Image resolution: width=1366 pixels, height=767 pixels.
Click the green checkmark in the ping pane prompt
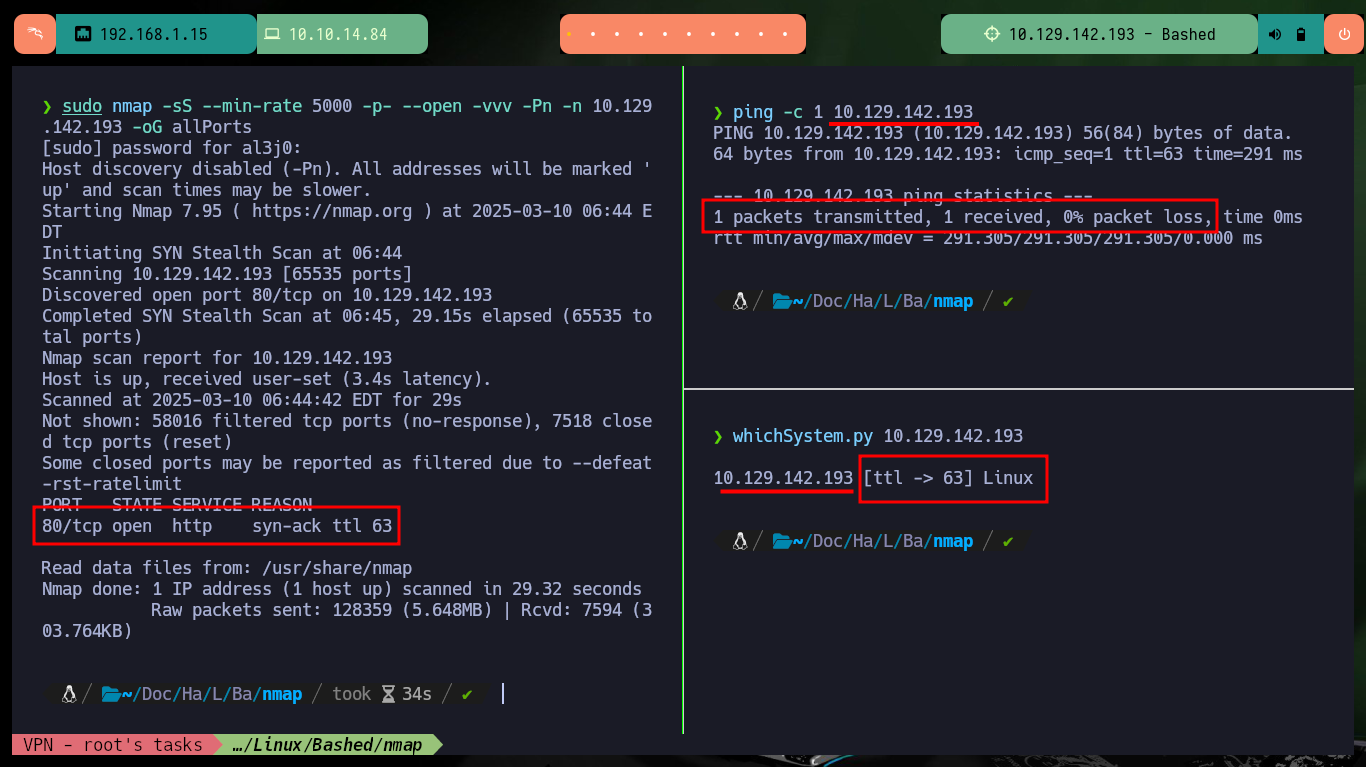tap(1007, 301)
